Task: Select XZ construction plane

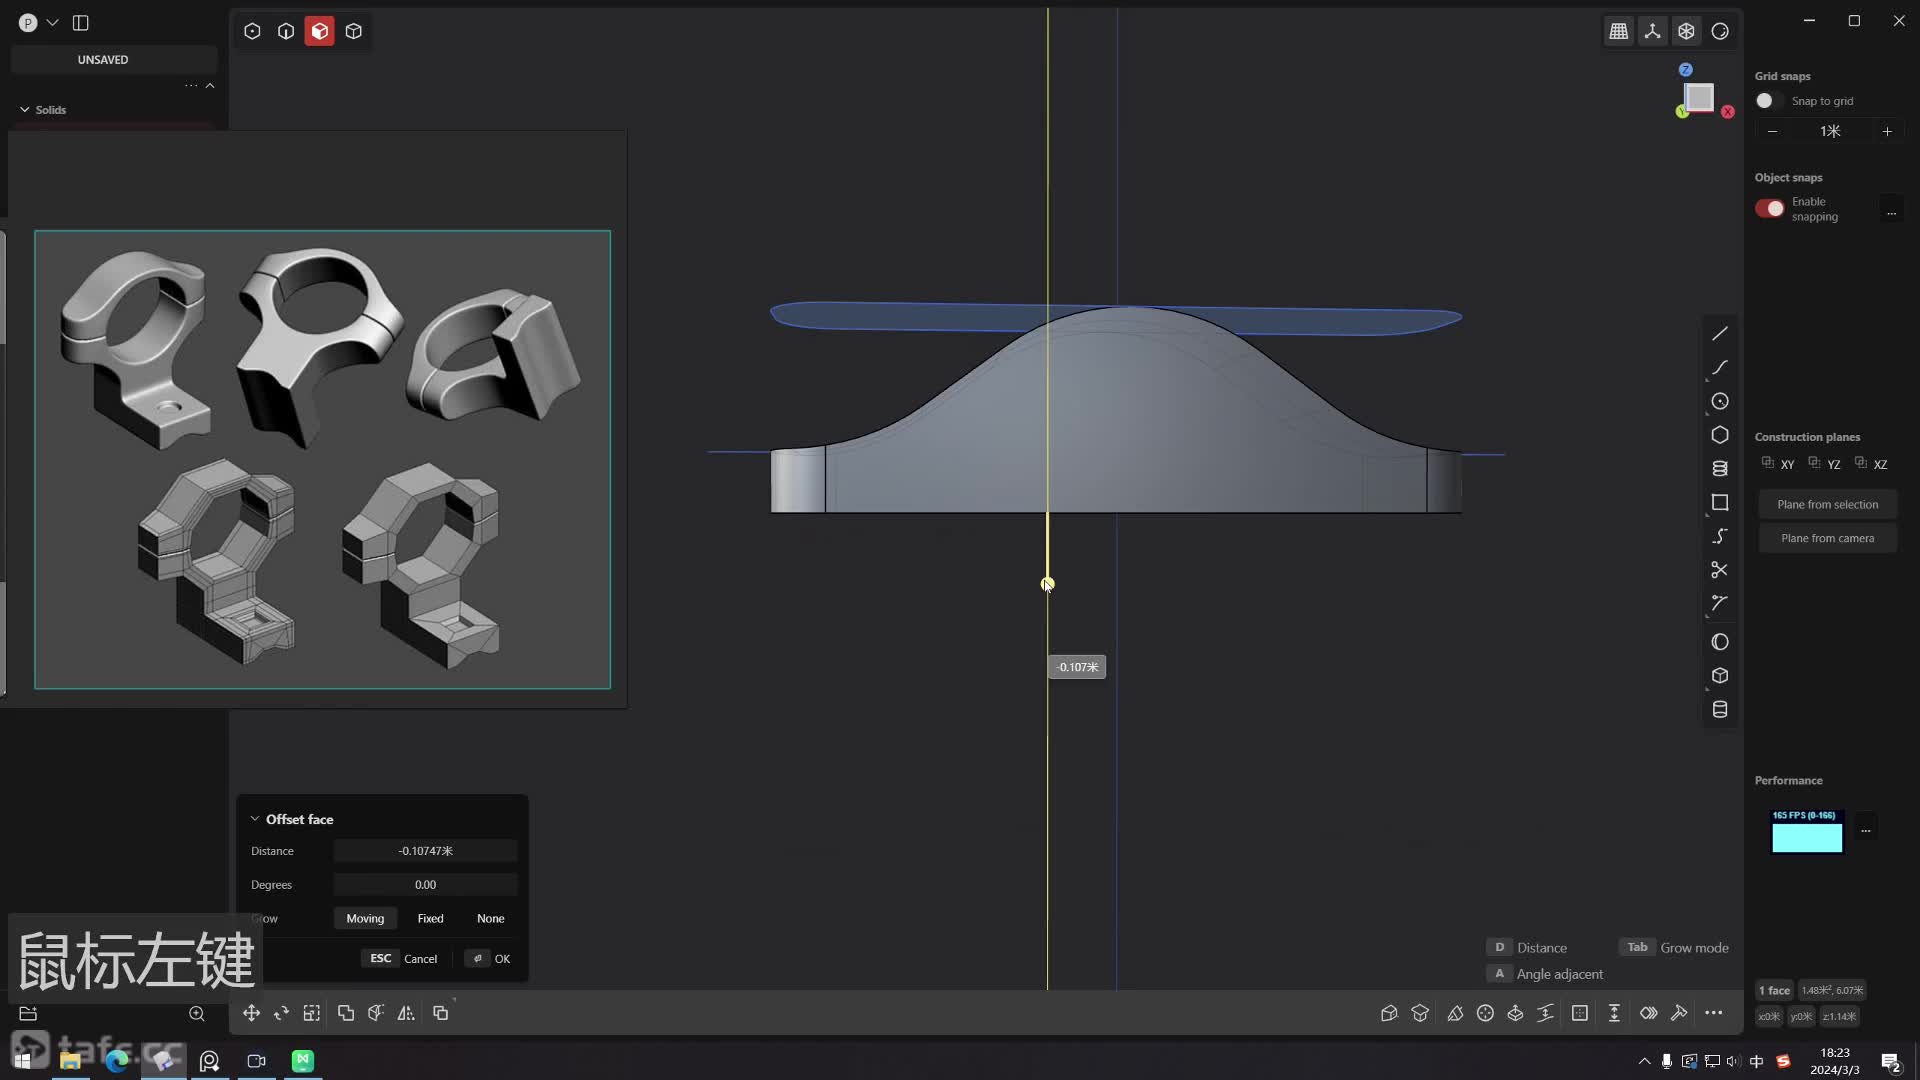Action: [1872, 464]
